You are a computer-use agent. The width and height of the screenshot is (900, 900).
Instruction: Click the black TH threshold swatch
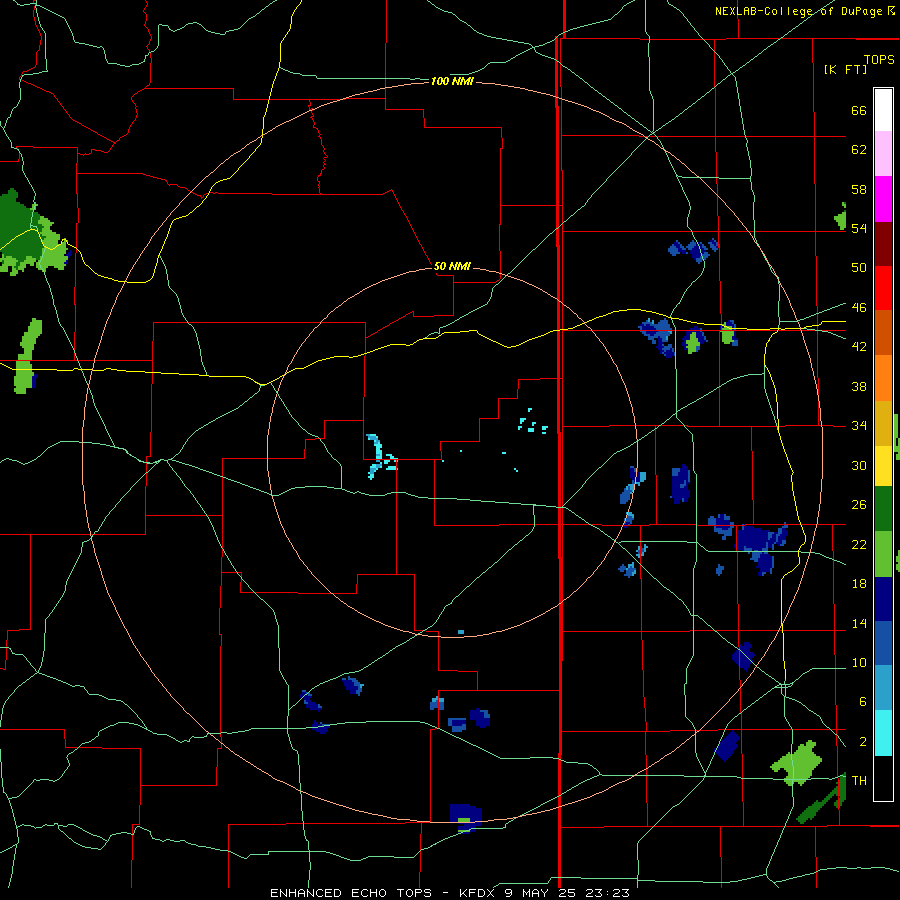tap(883, 778)
